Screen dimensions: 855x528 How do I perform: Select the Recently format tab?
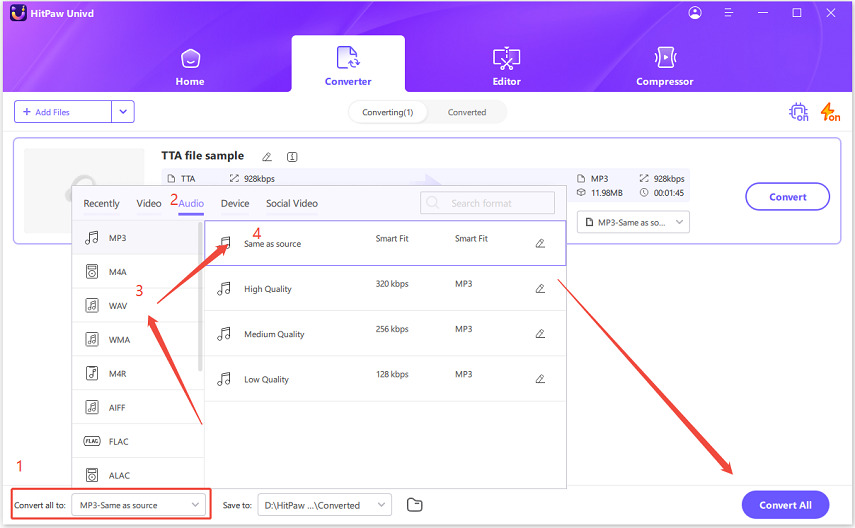101,203
